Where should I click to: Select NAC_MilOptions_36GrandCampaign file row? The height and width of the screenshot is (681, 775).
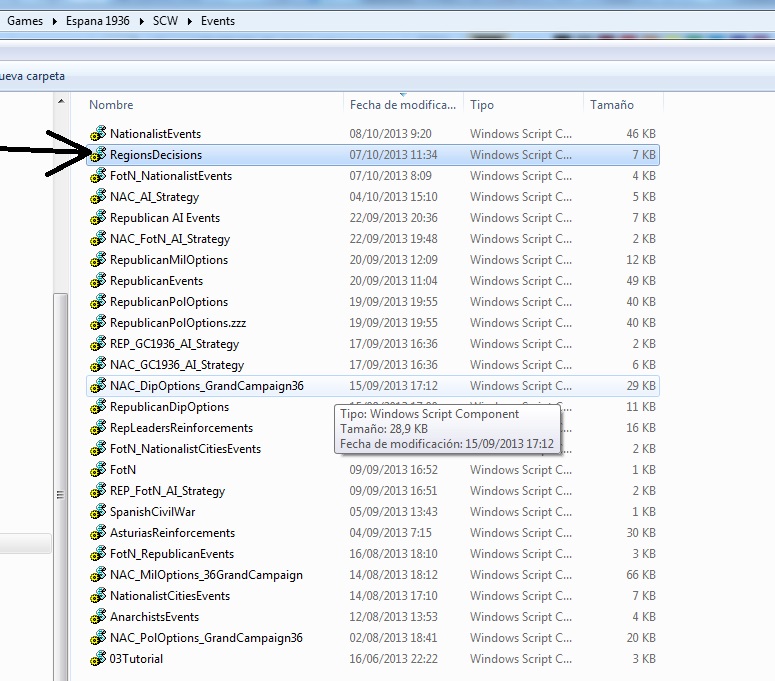206,575
